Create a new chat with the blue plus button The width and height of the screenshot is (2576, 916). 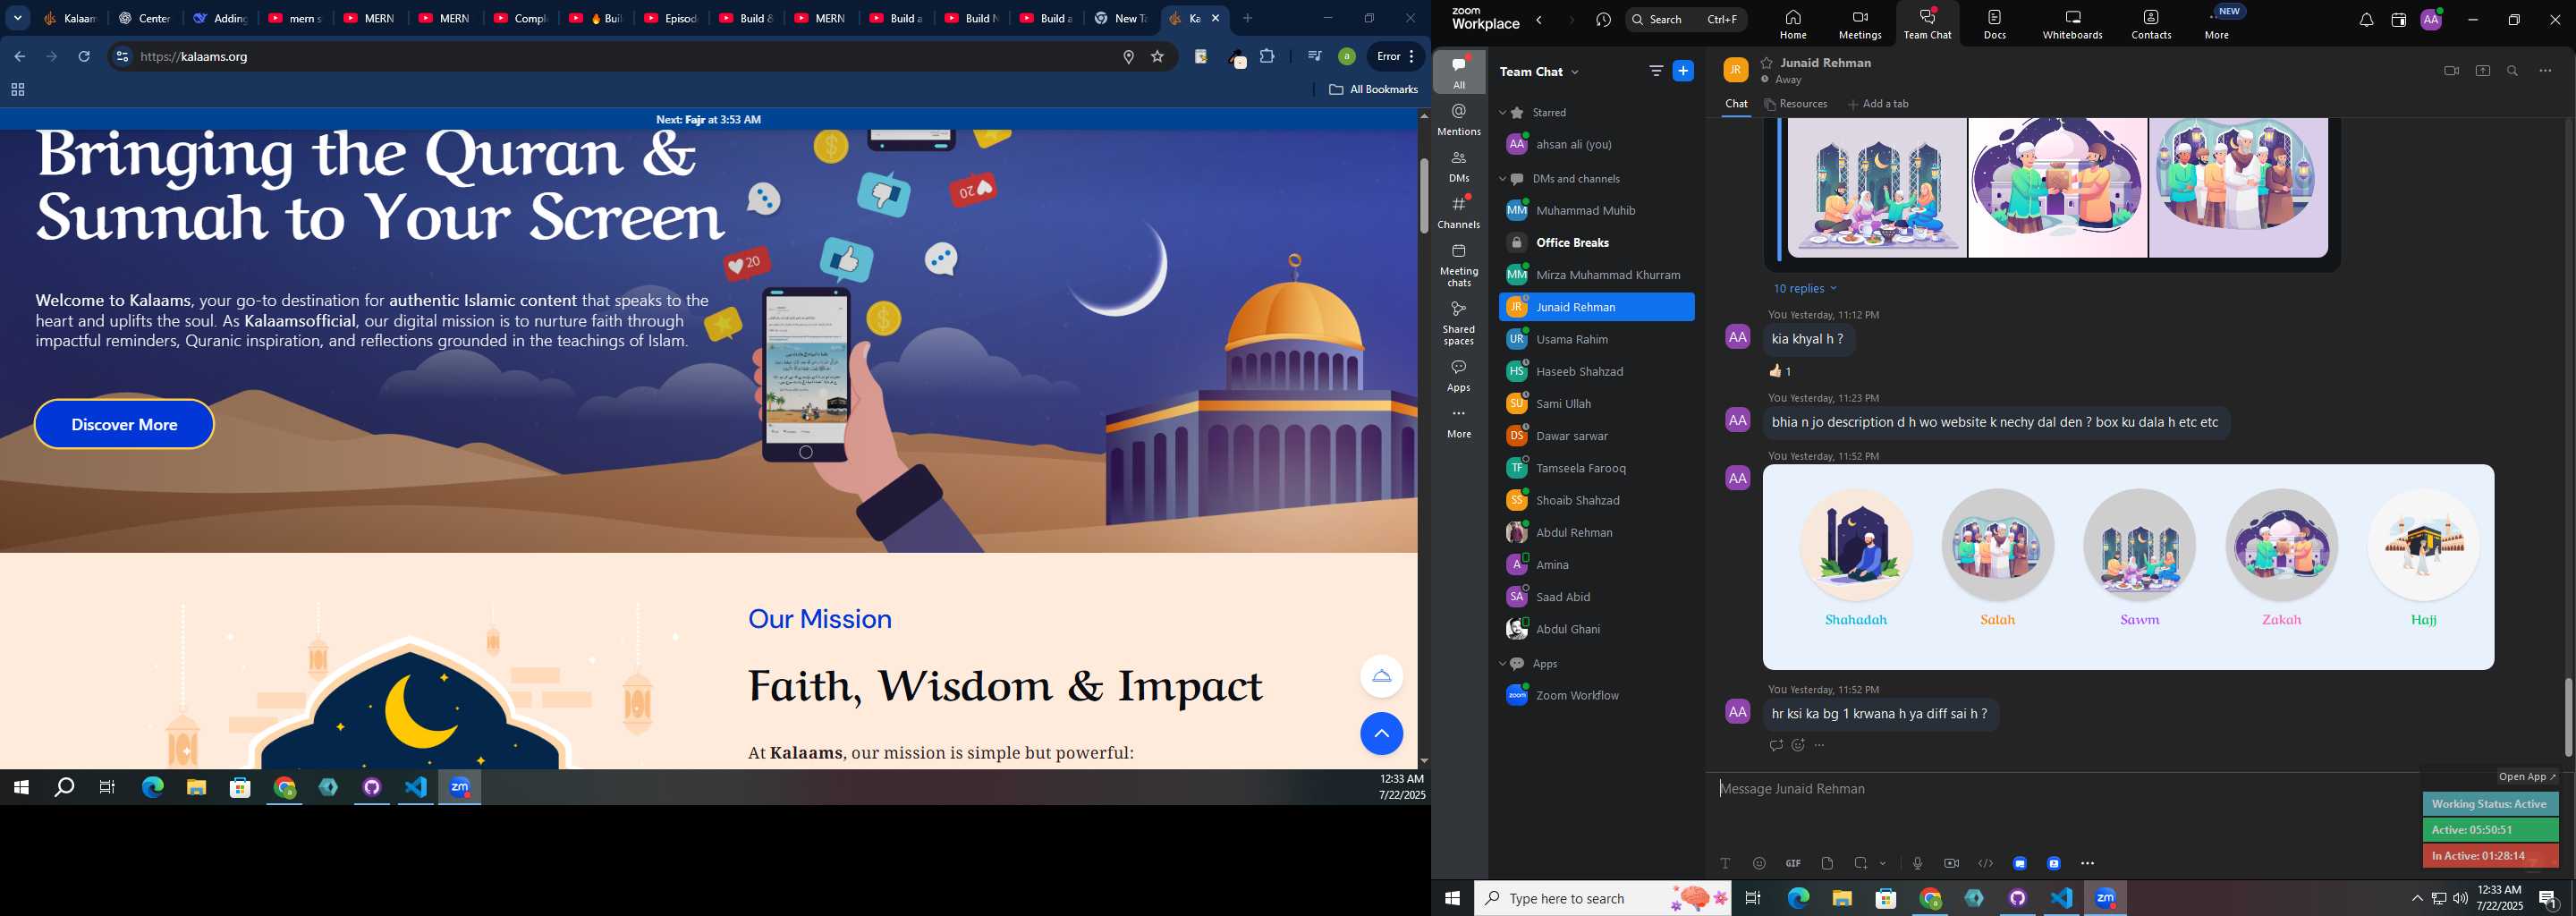click(x=1683, y=71)
